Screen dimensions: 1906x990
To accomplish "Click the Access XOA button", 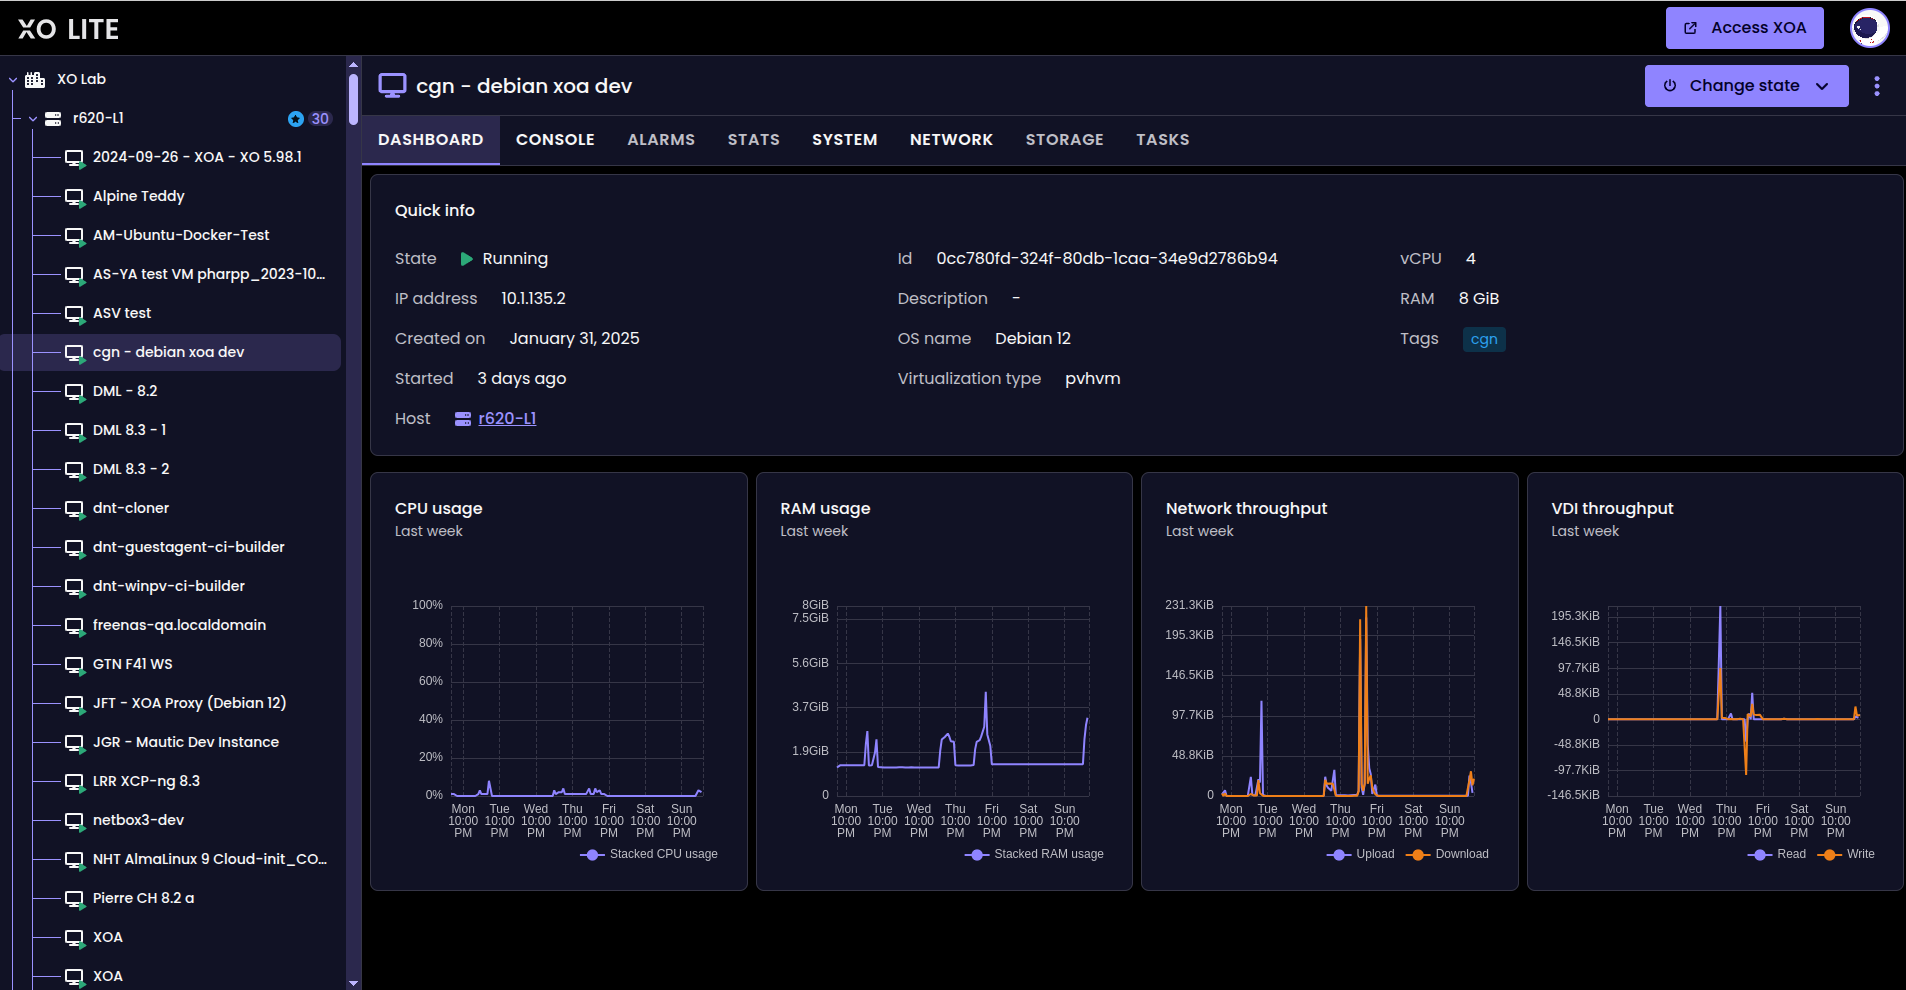I will pyautogui.click(x=1745, y=28).
